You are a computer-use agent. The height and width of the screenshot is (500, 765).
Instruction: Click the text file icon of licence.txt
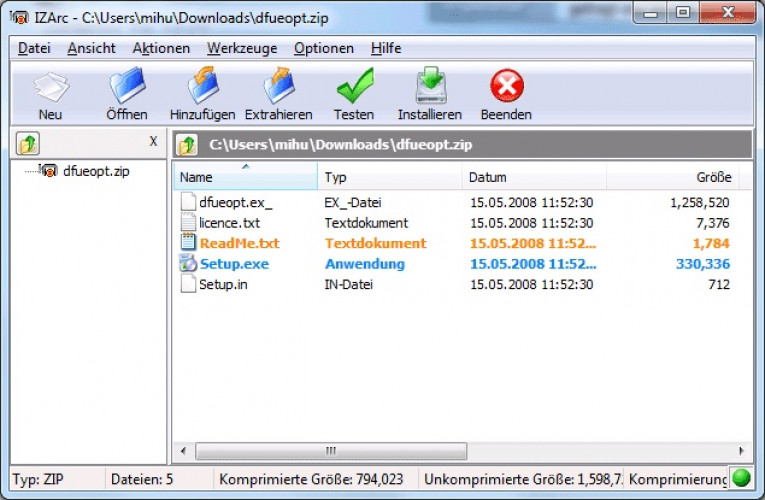click(x=188, y=222)
